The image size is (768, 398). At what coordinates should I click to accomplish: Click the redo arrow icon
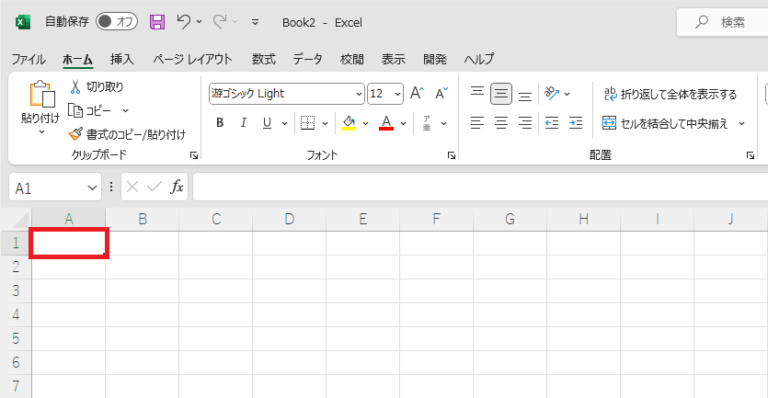point(220,22)
